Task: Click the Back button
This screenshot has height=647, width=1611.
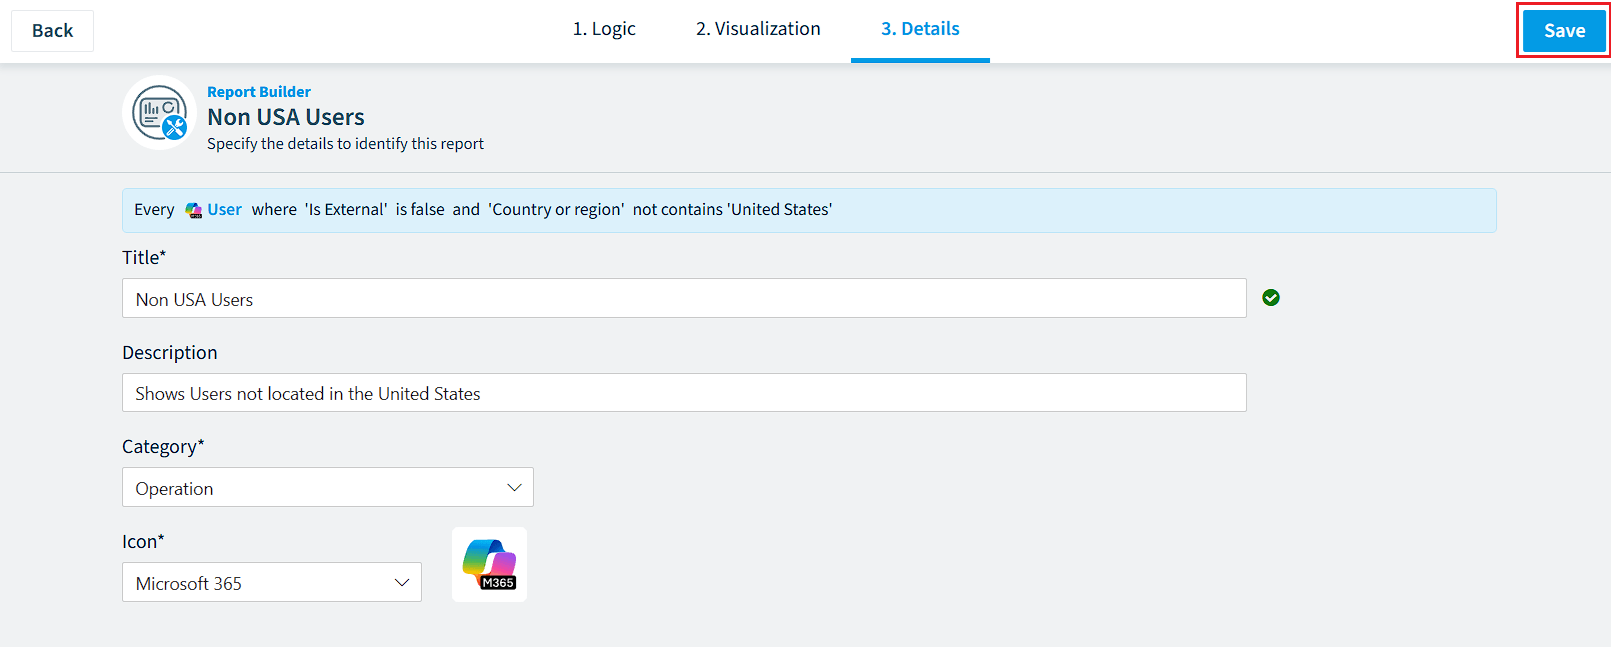Action: pos(52,31)
